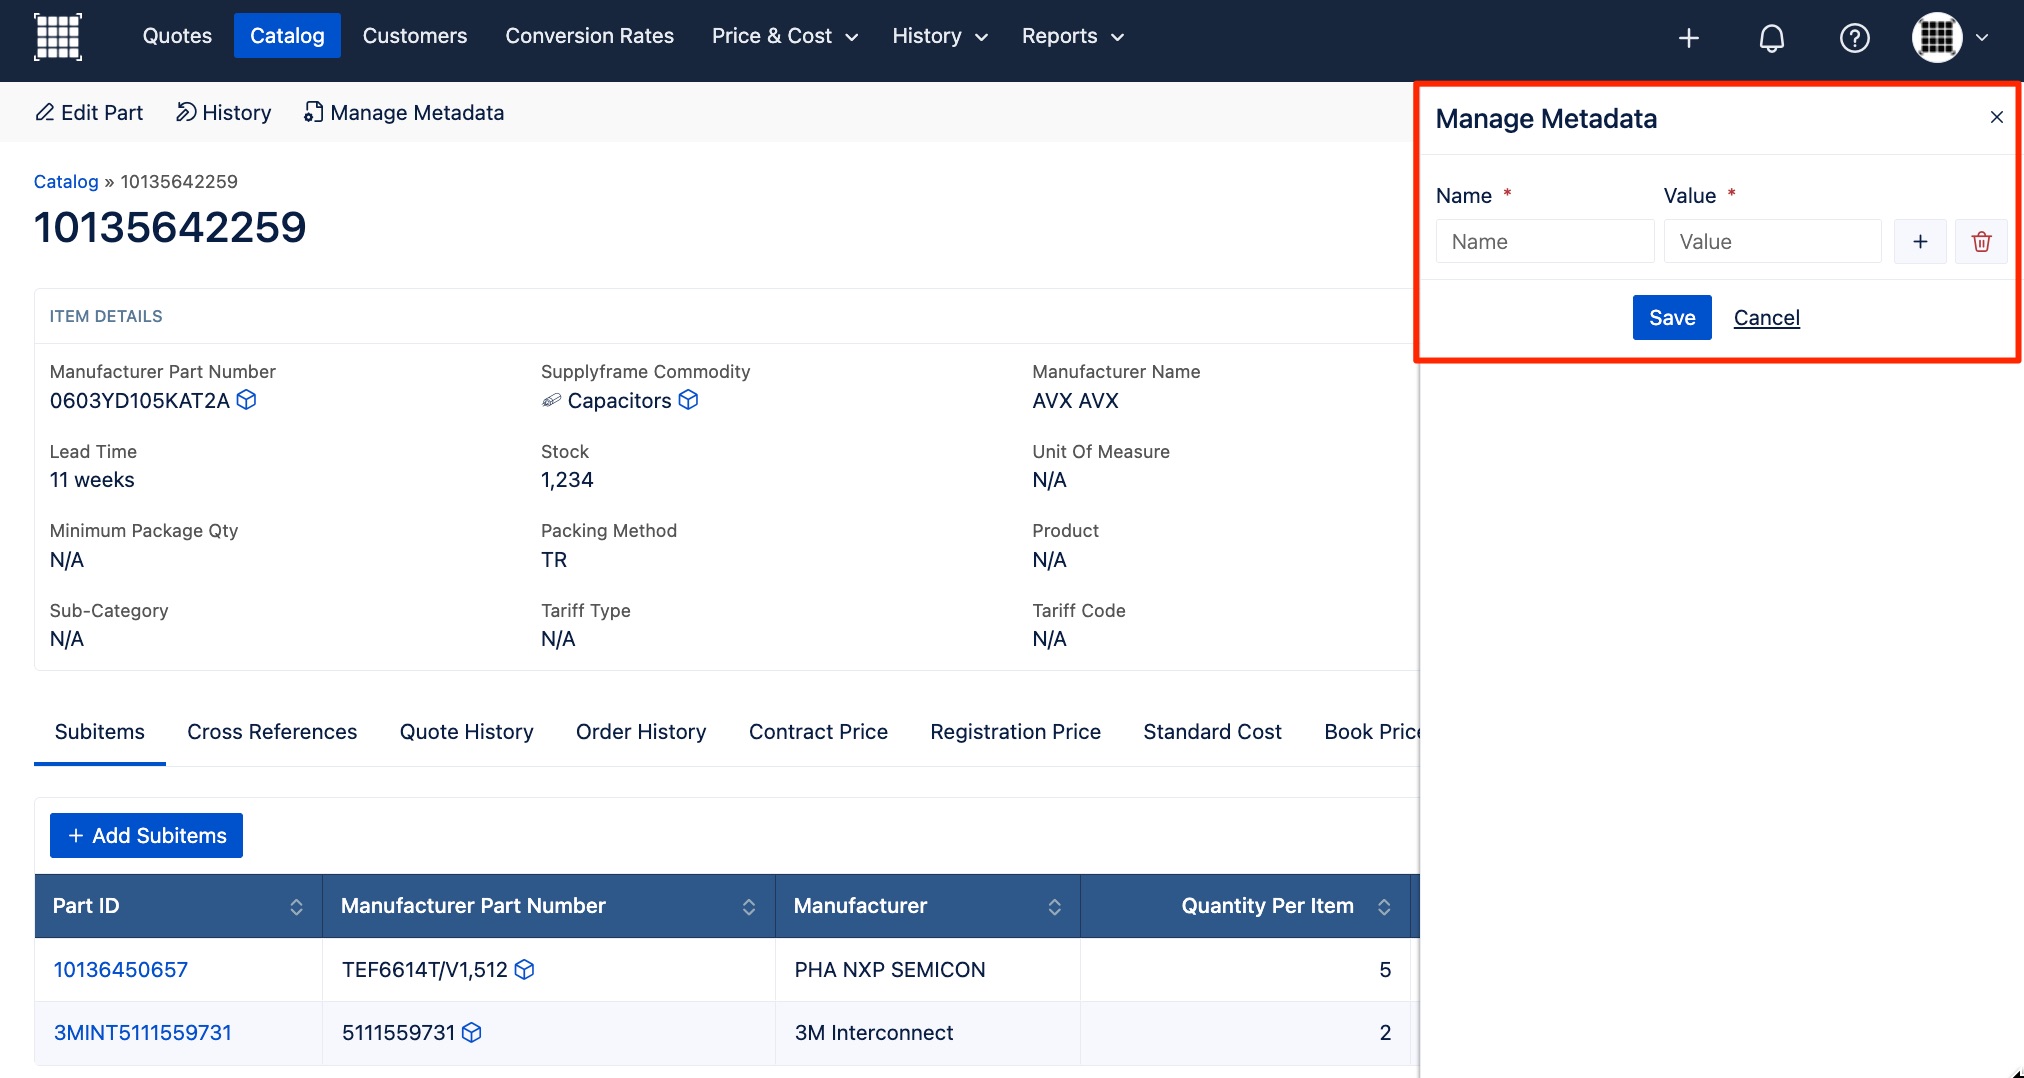Click the 11 weeks lead time value
This screenshot has height=1078, width=2024.
[92, 480]
